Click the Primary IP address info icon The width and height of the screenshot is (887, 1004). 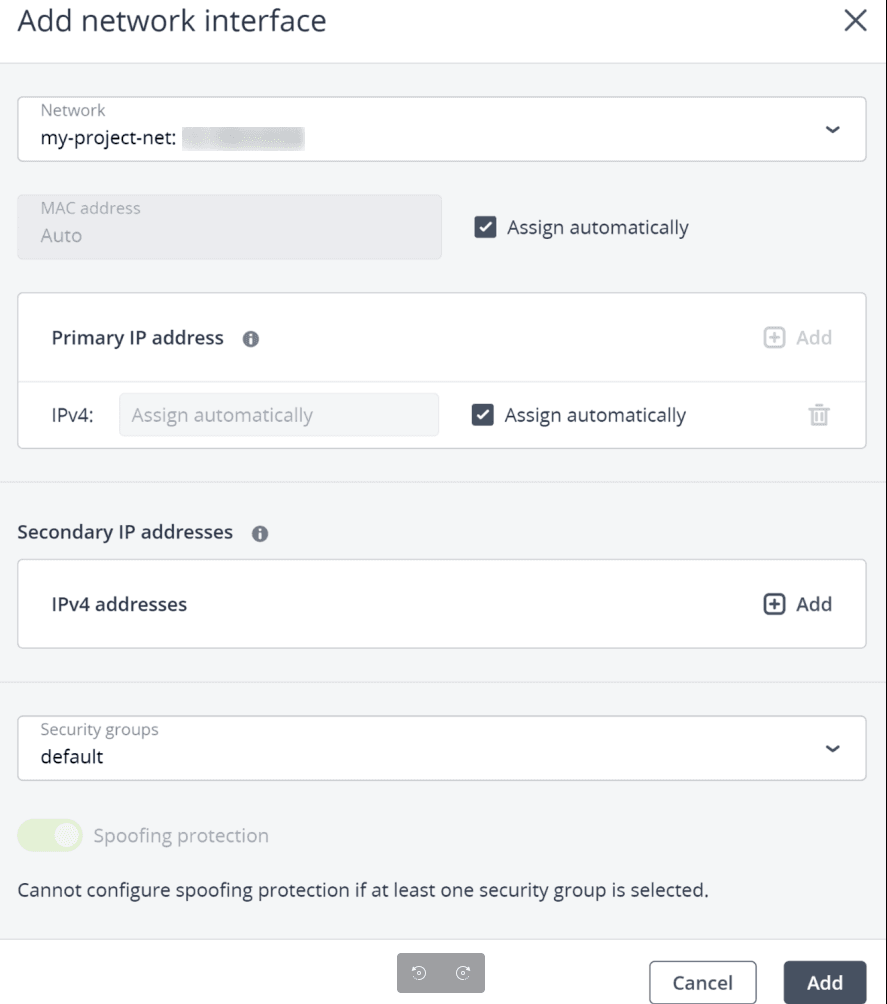click(251, 339)
